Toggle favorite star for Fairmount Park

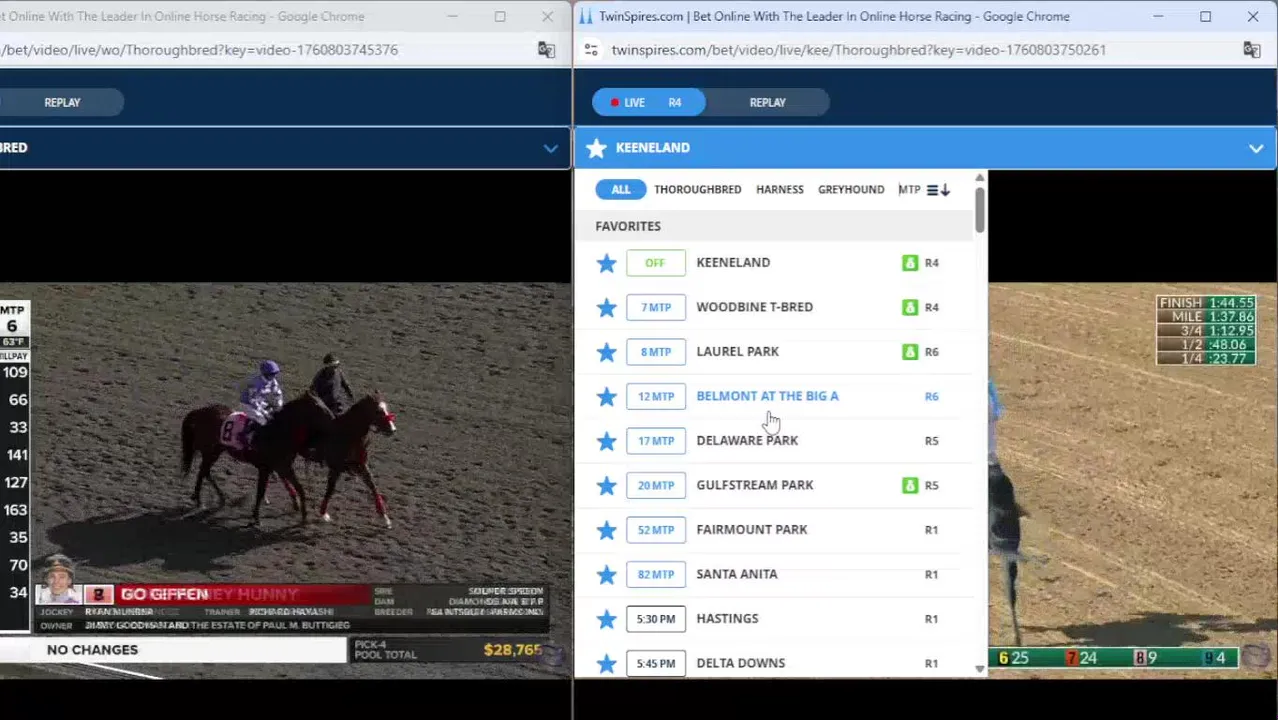[x=606, y=530]
